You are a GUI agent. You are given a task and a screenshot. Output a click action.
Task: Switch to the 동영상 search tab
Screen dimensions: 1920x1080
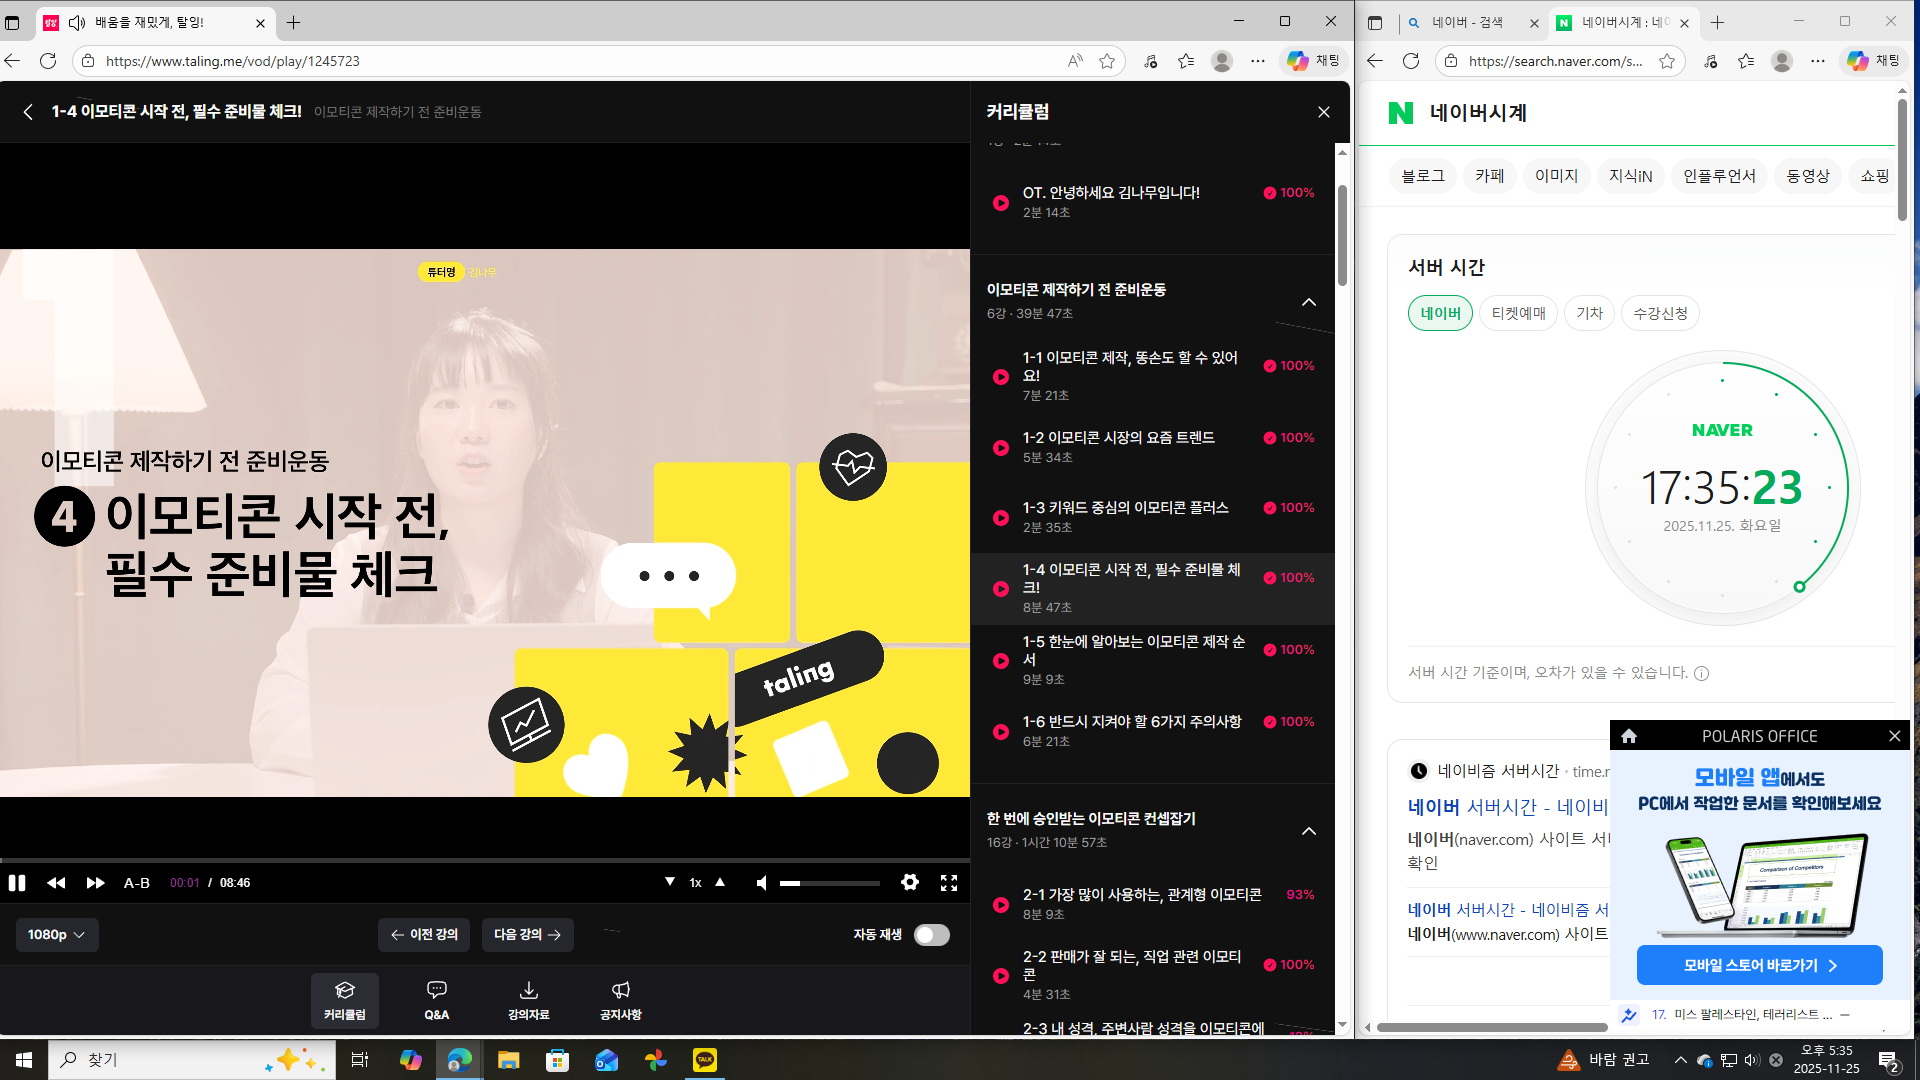pos(1807,176)
